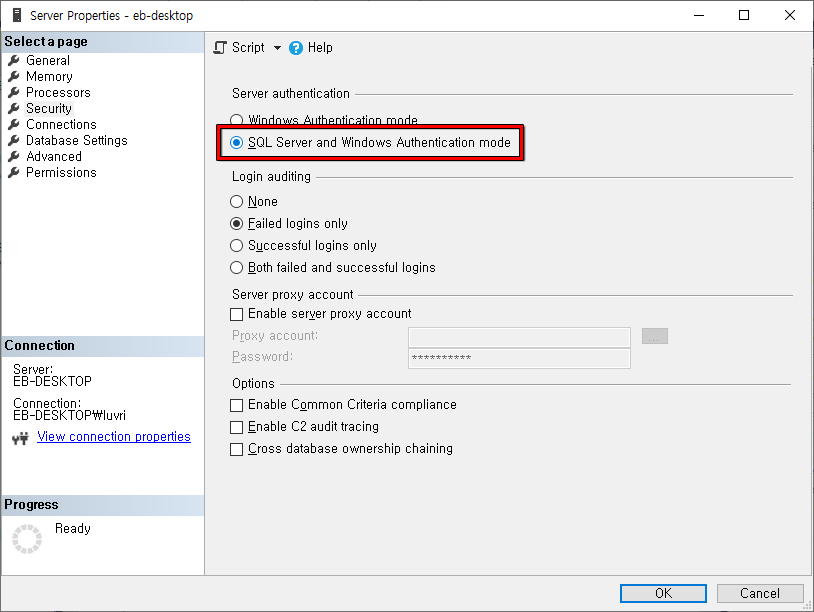The width and height of the screenshot is (814, 612).
Task: Select Successful logins only option
Action: [x=236, y=246]
